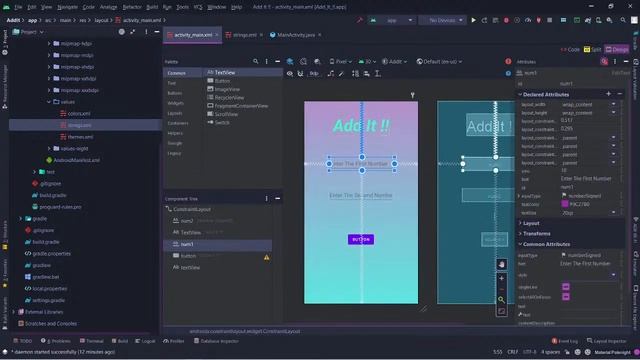Image resolution: width=640 pixels, height=360 pixels.
Task: Switch to Split view mode
Action: coord(592,49)
